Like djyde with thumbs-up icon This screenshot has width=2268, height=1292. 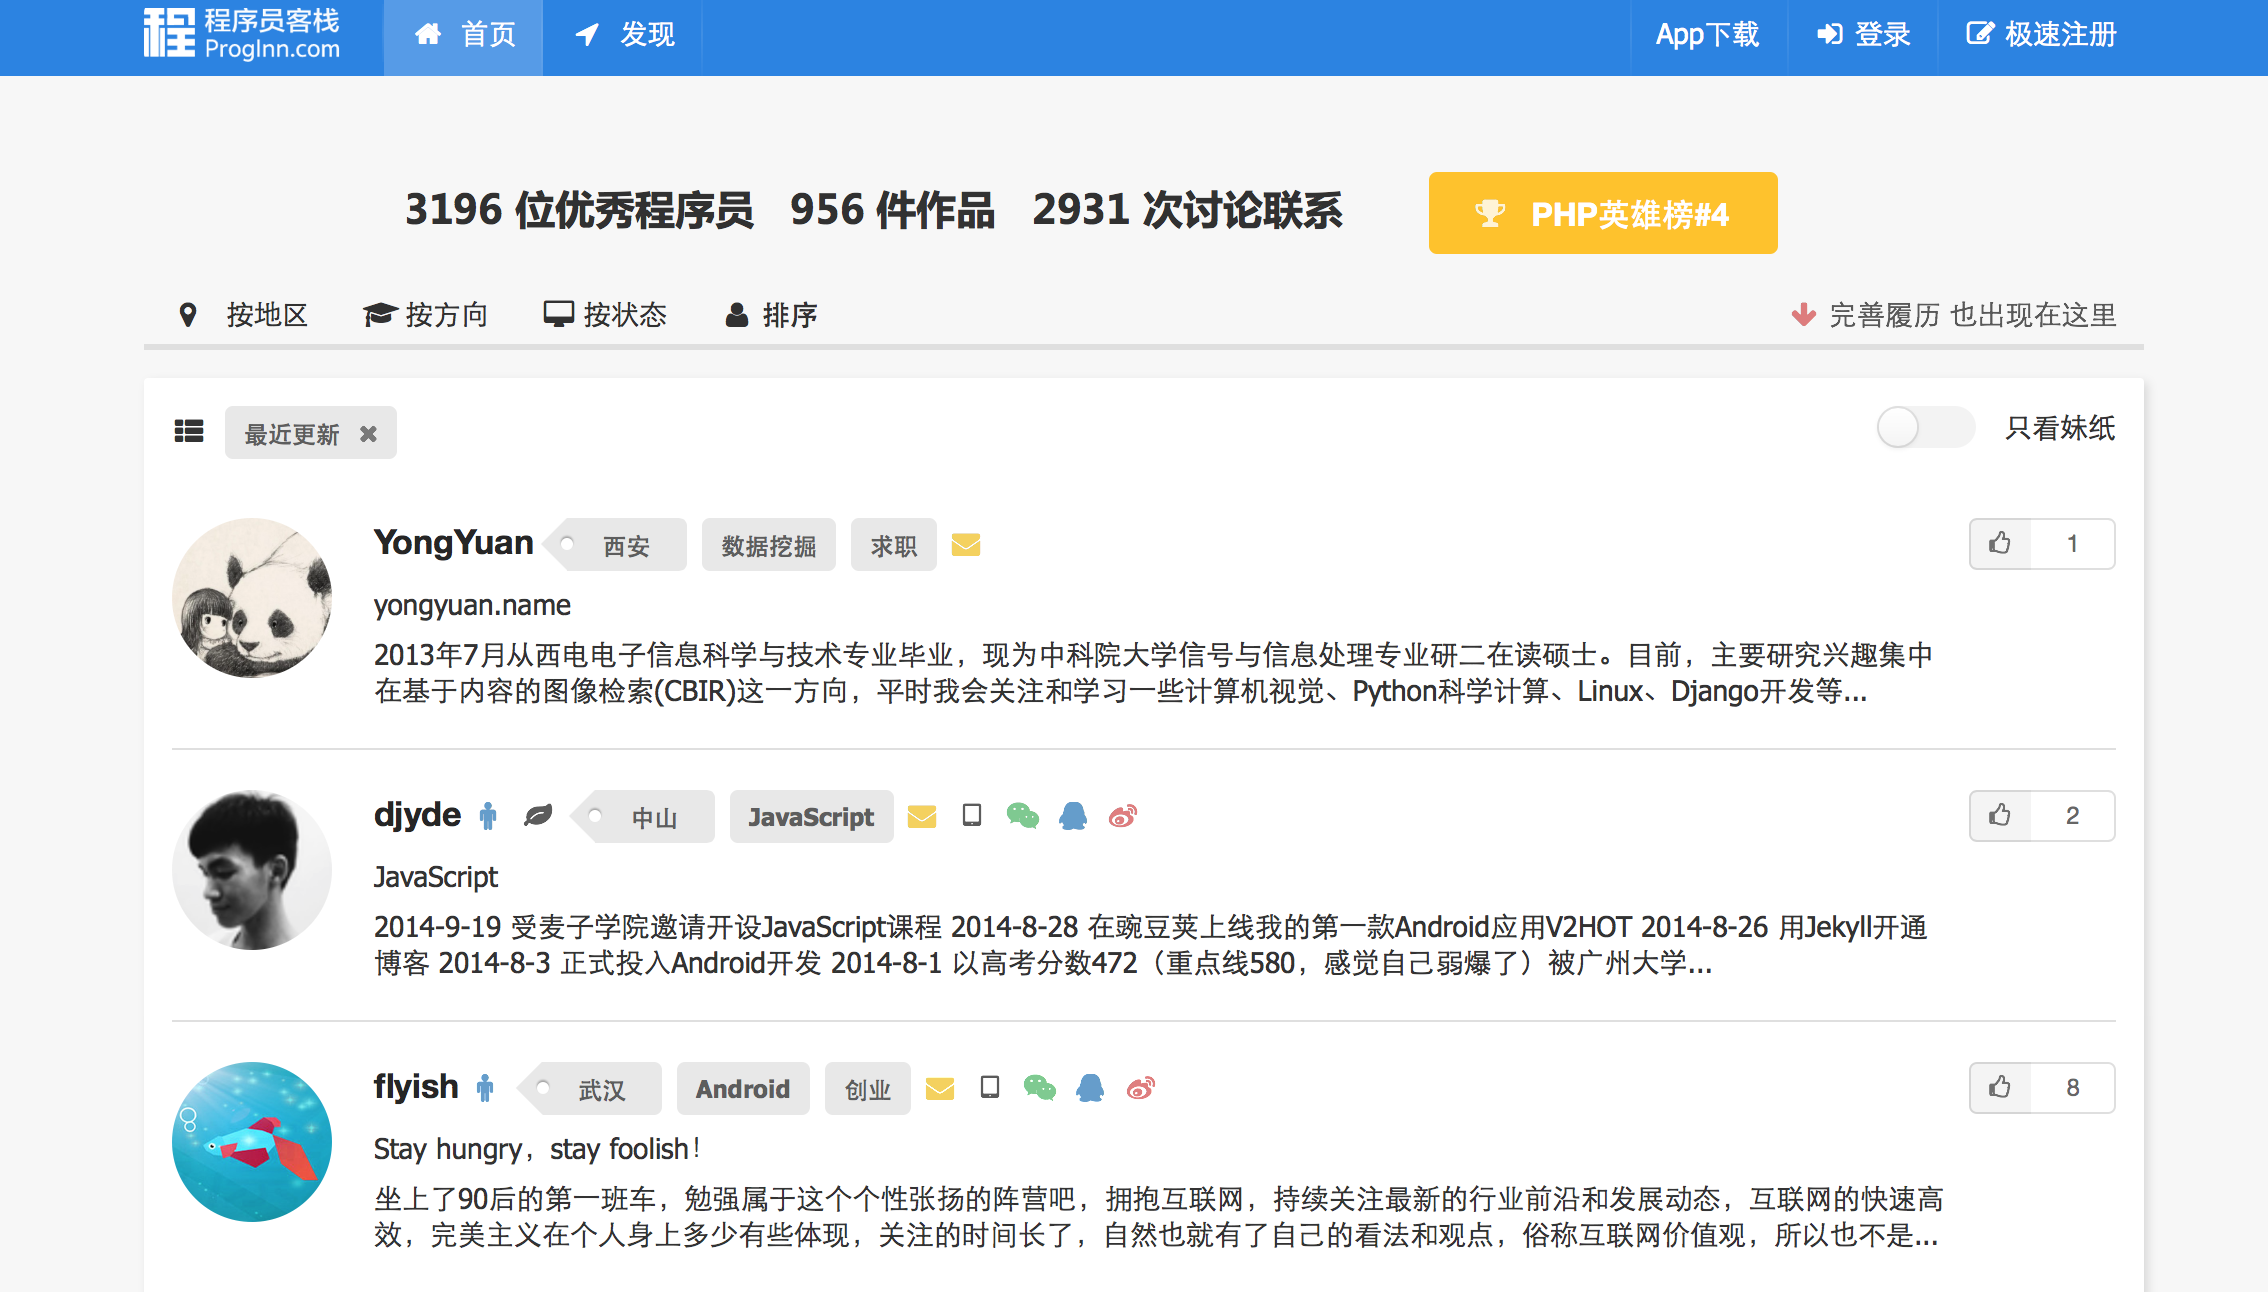pos(2000,815)
